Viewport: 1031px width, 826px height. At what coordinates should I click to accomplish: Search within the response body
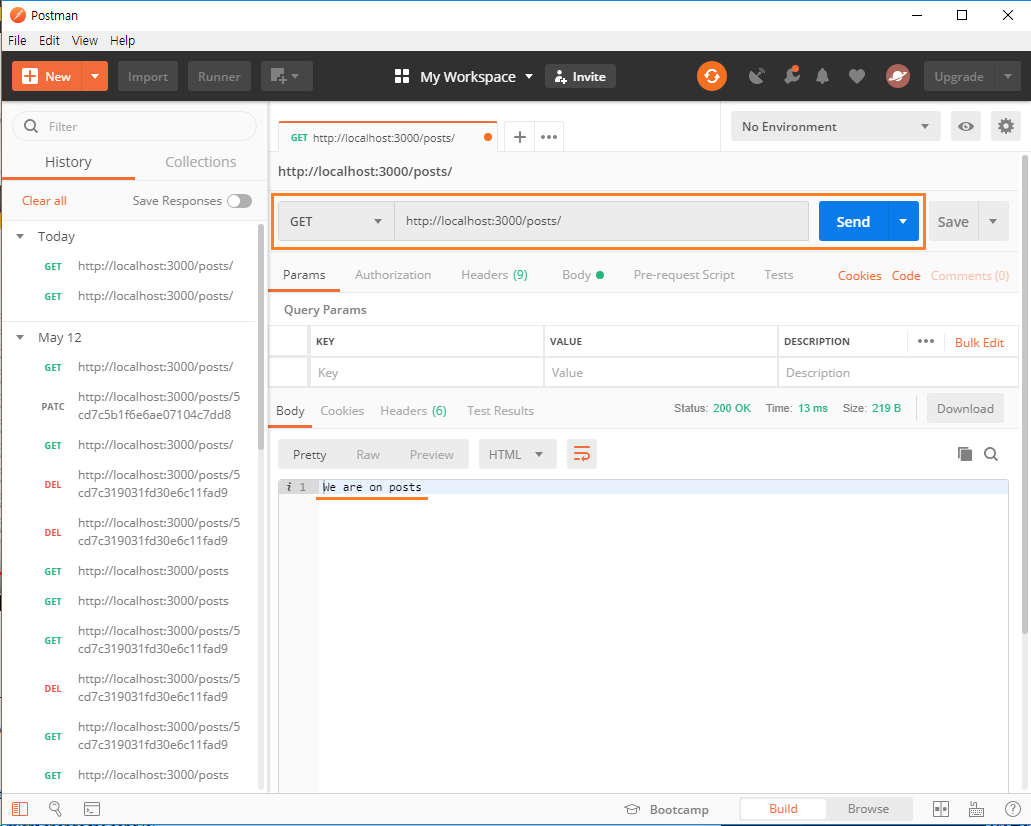pyautogui.click(x=991, y=454)
